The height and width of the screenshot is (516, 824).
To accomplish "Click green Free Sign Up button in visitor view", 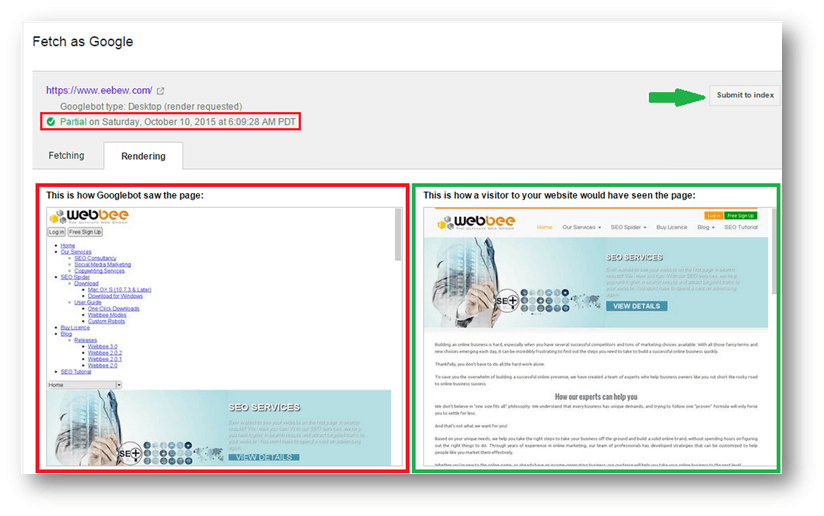I will pos(740,215).
